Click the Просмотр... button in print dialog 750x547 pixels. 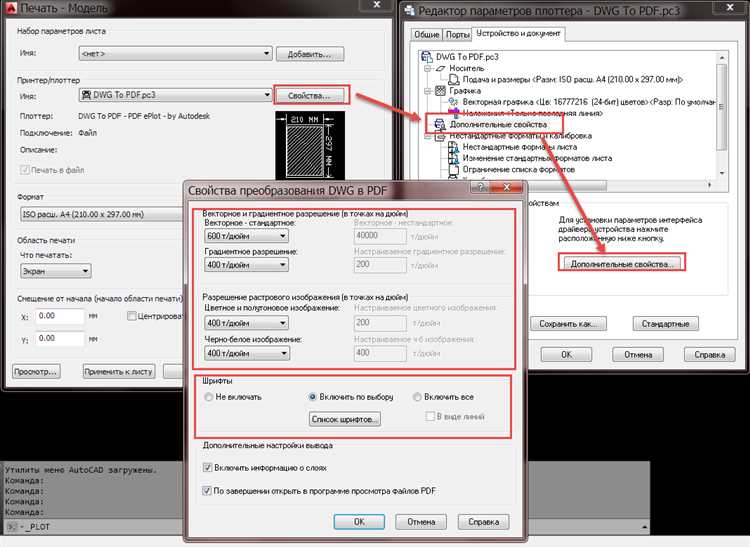pyautogui.click(x=36, y=372)
